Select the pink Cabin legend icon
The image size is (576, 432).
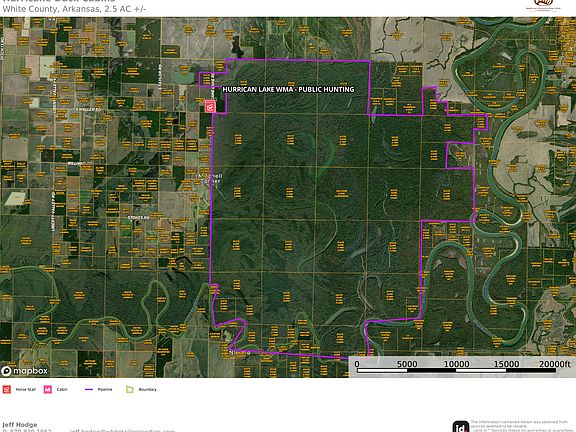point(48,389)
